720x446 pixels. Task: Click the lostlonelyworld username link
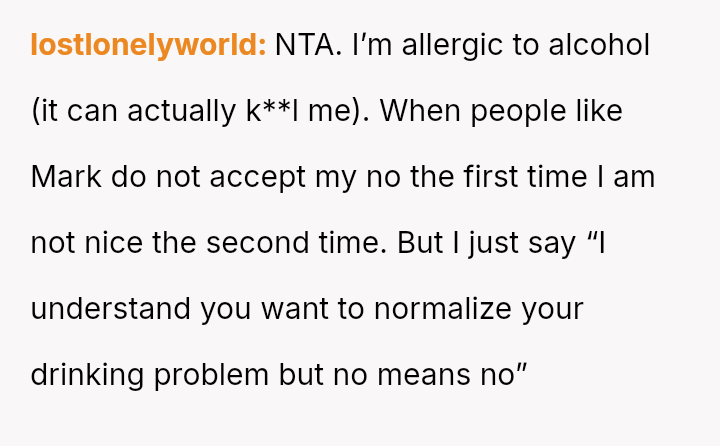pos(148,45)
